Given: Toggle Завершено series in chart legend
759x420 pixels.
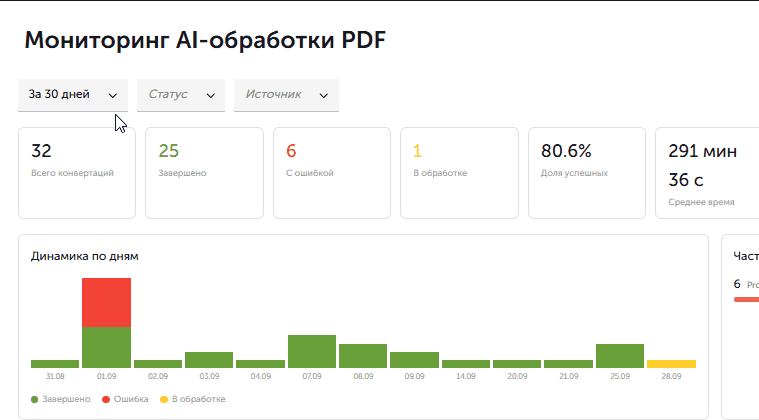Looking at the screenshot, I should click(x=61, y=399).
